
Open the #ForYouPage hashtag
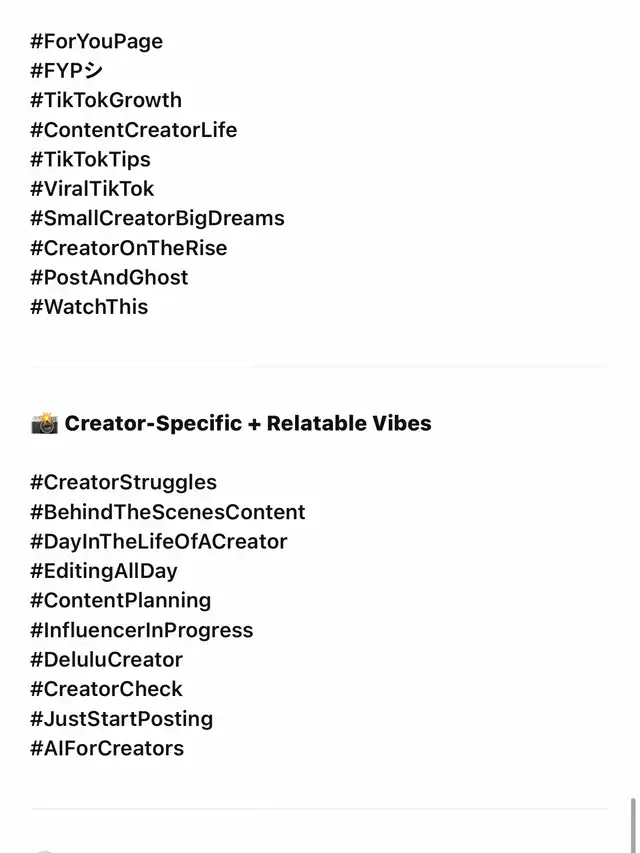pyautogui.click(x=96, y=42)
